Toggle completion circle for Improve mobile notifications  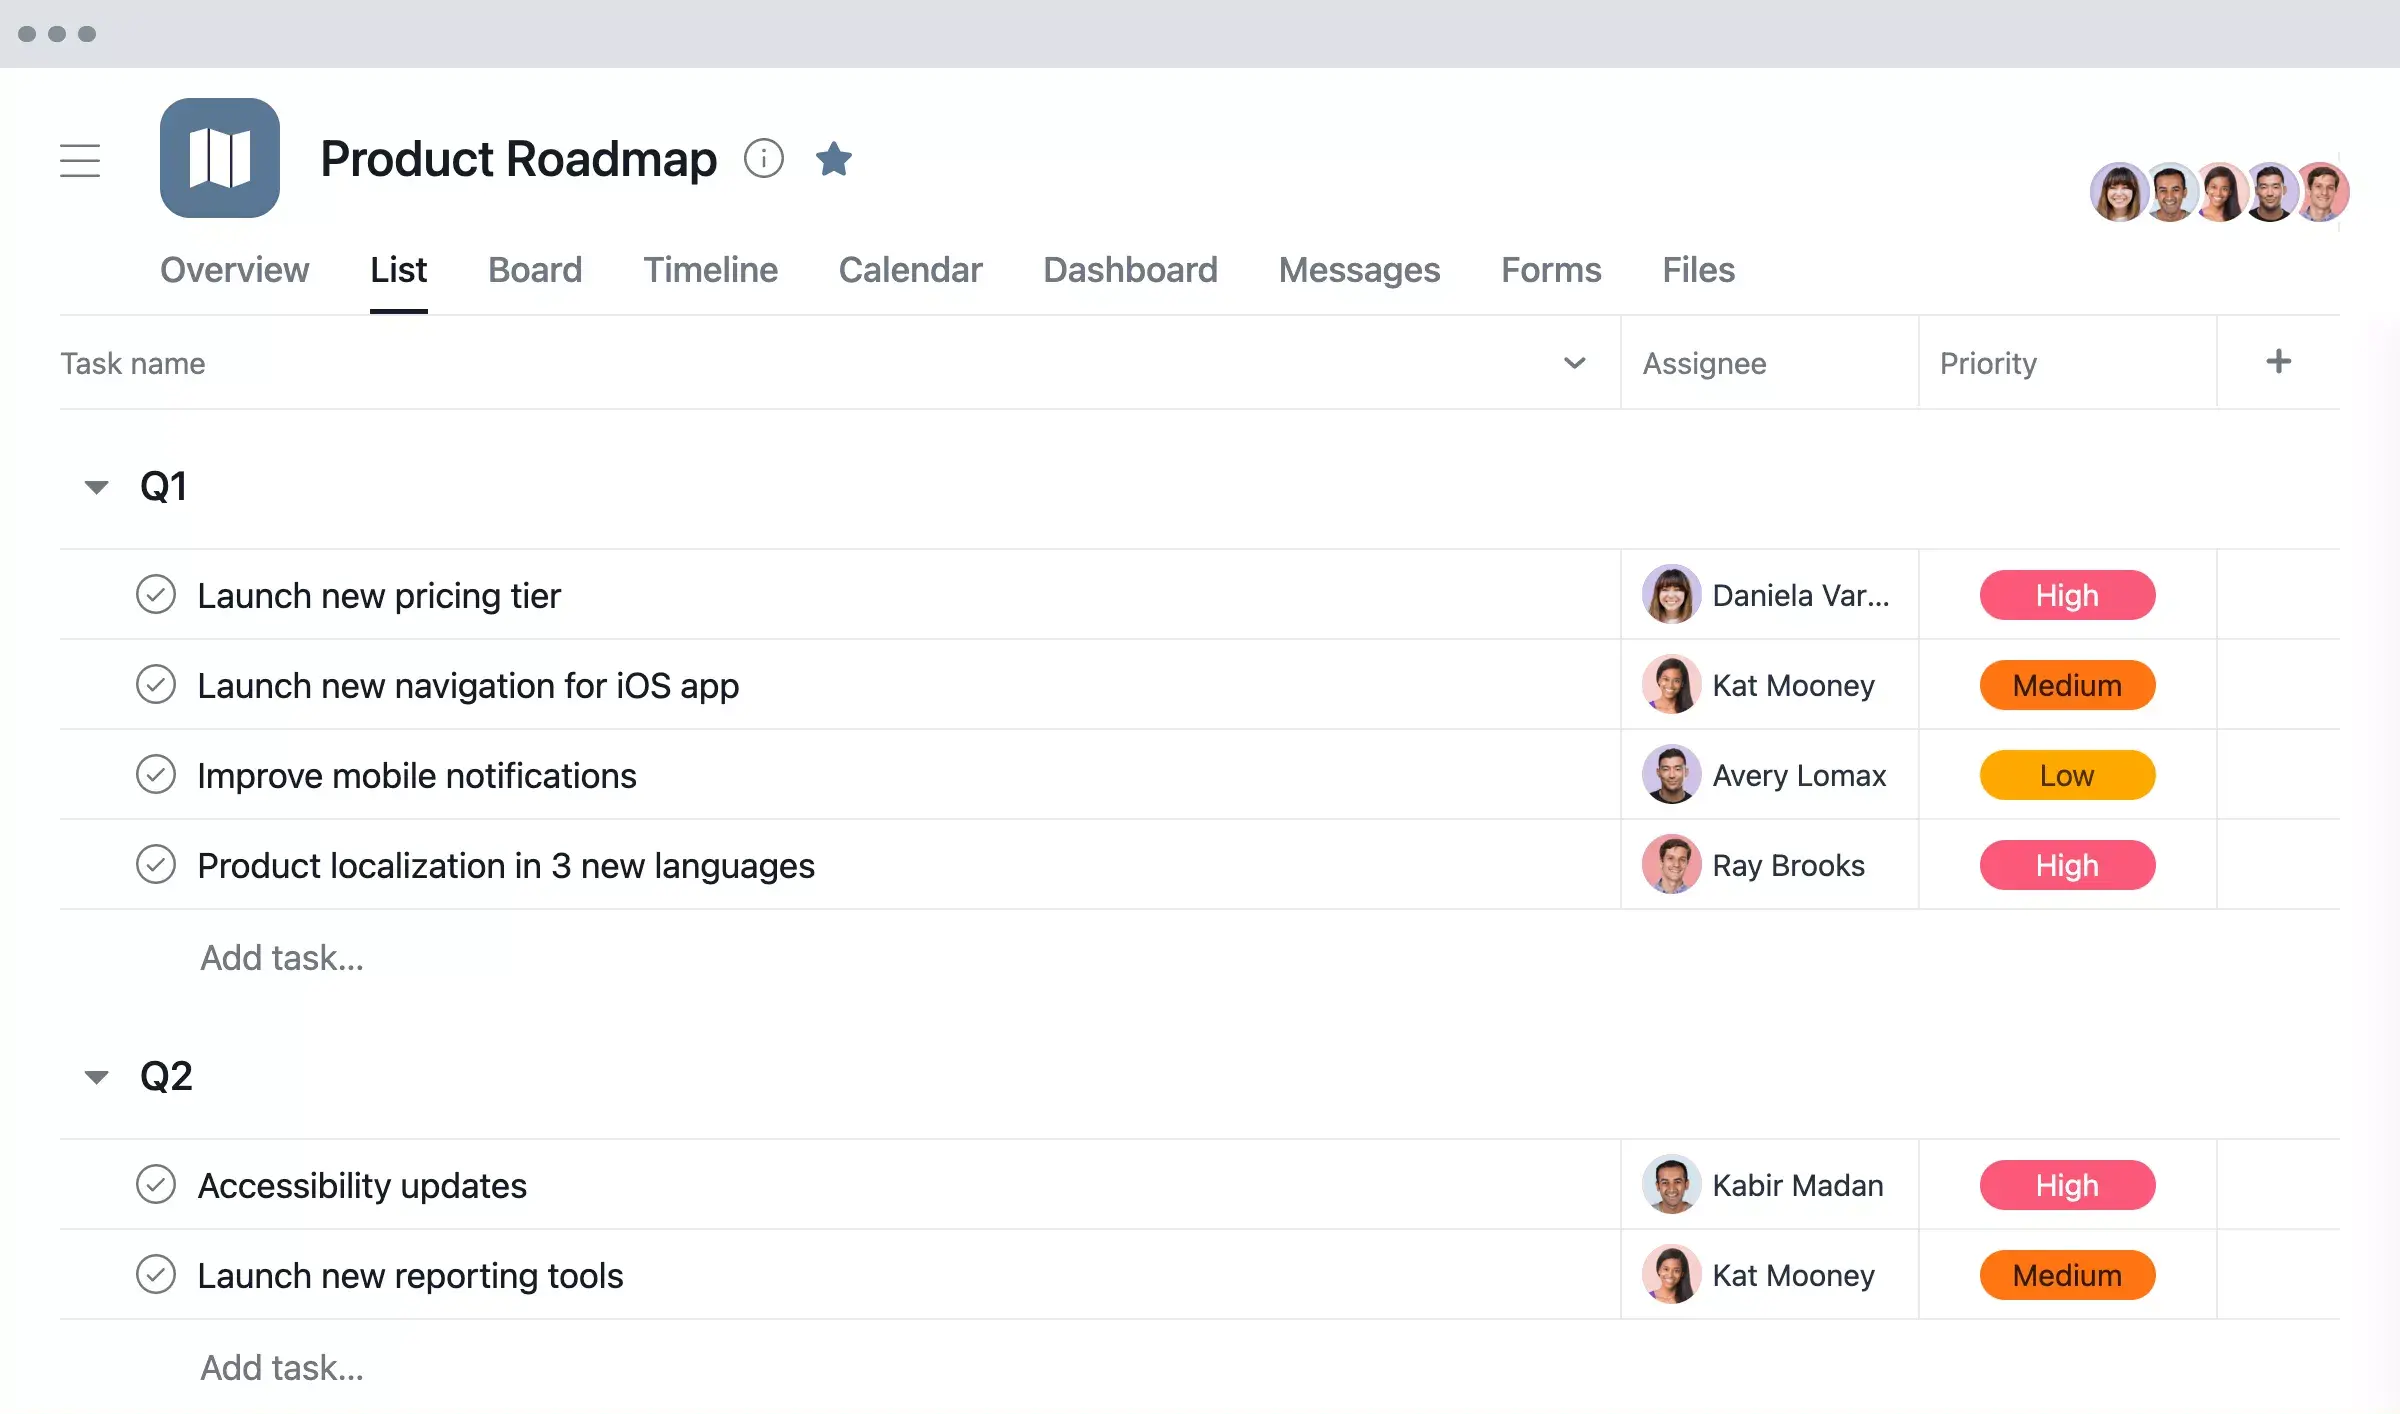tap(157, 773)
